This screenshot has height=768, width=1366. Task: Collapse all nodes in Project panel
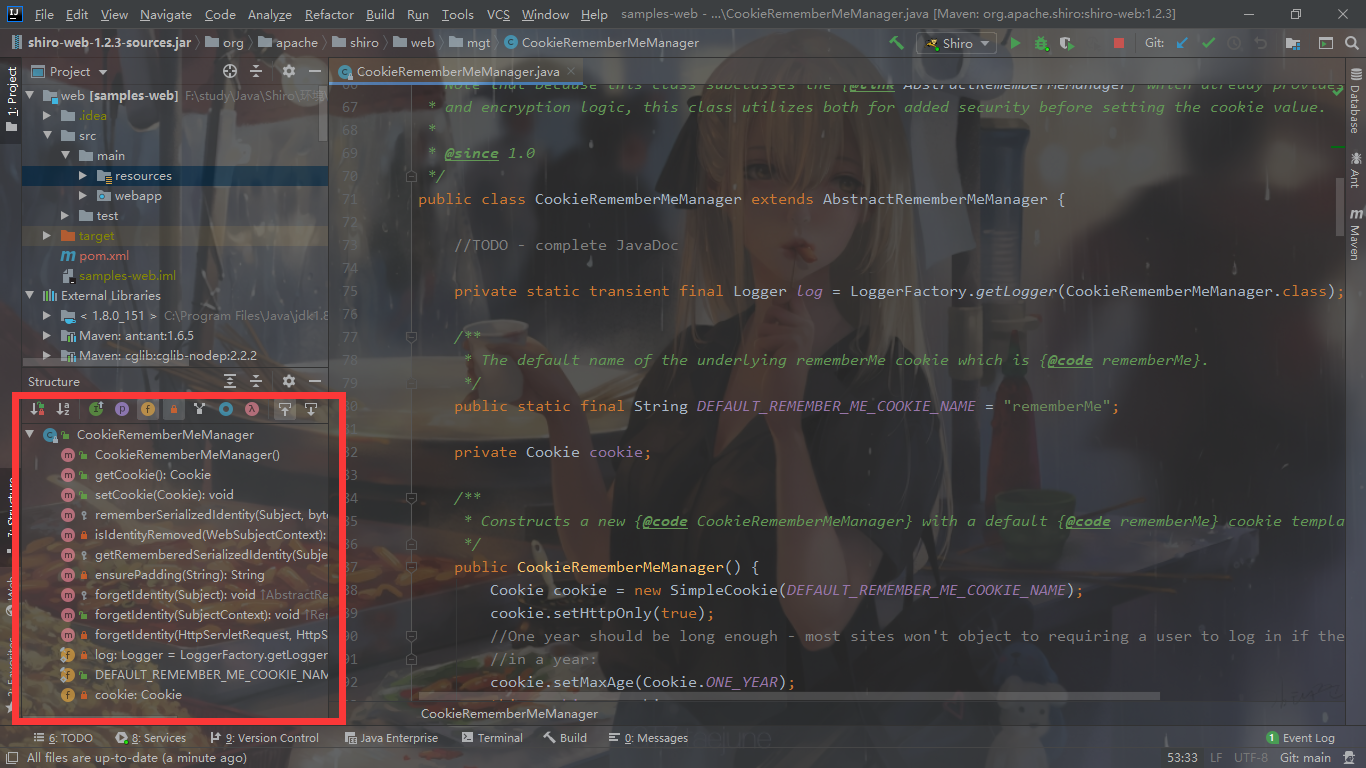coord(256,71)
